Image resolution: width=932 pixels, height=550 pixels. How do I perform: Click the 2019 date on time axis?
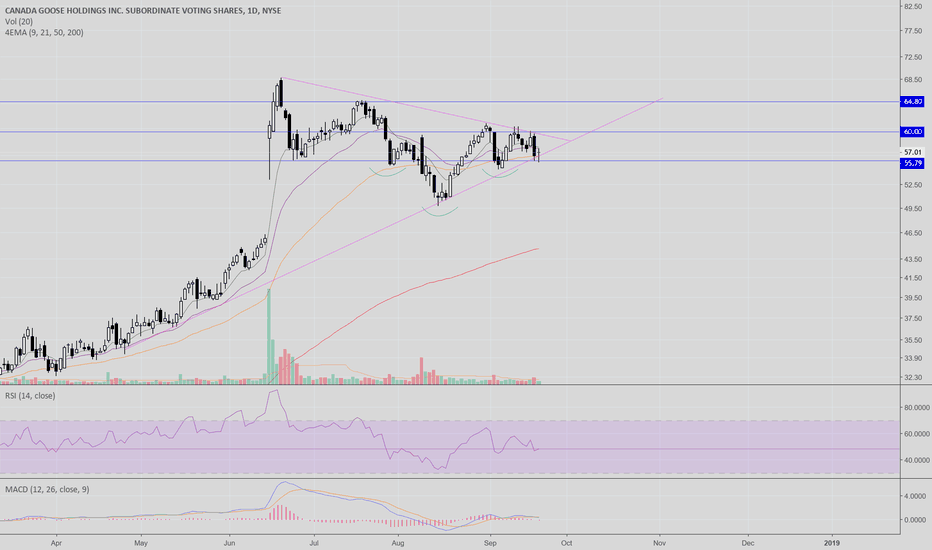pos(832,543)
